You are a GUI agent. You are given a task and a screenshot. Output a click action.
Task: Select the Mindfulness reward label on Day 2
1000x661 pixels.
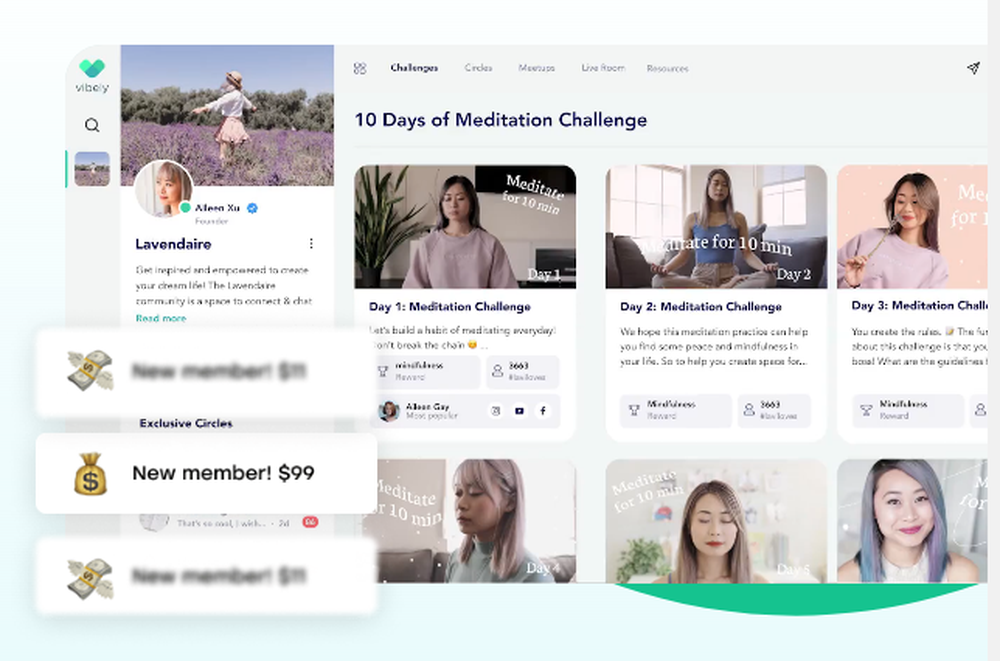[671, 405]
